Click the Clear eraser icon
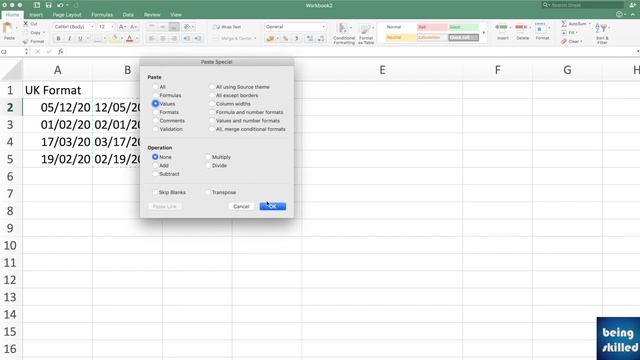The width and height of the screenshot is (640, 360). pos(564,41)
